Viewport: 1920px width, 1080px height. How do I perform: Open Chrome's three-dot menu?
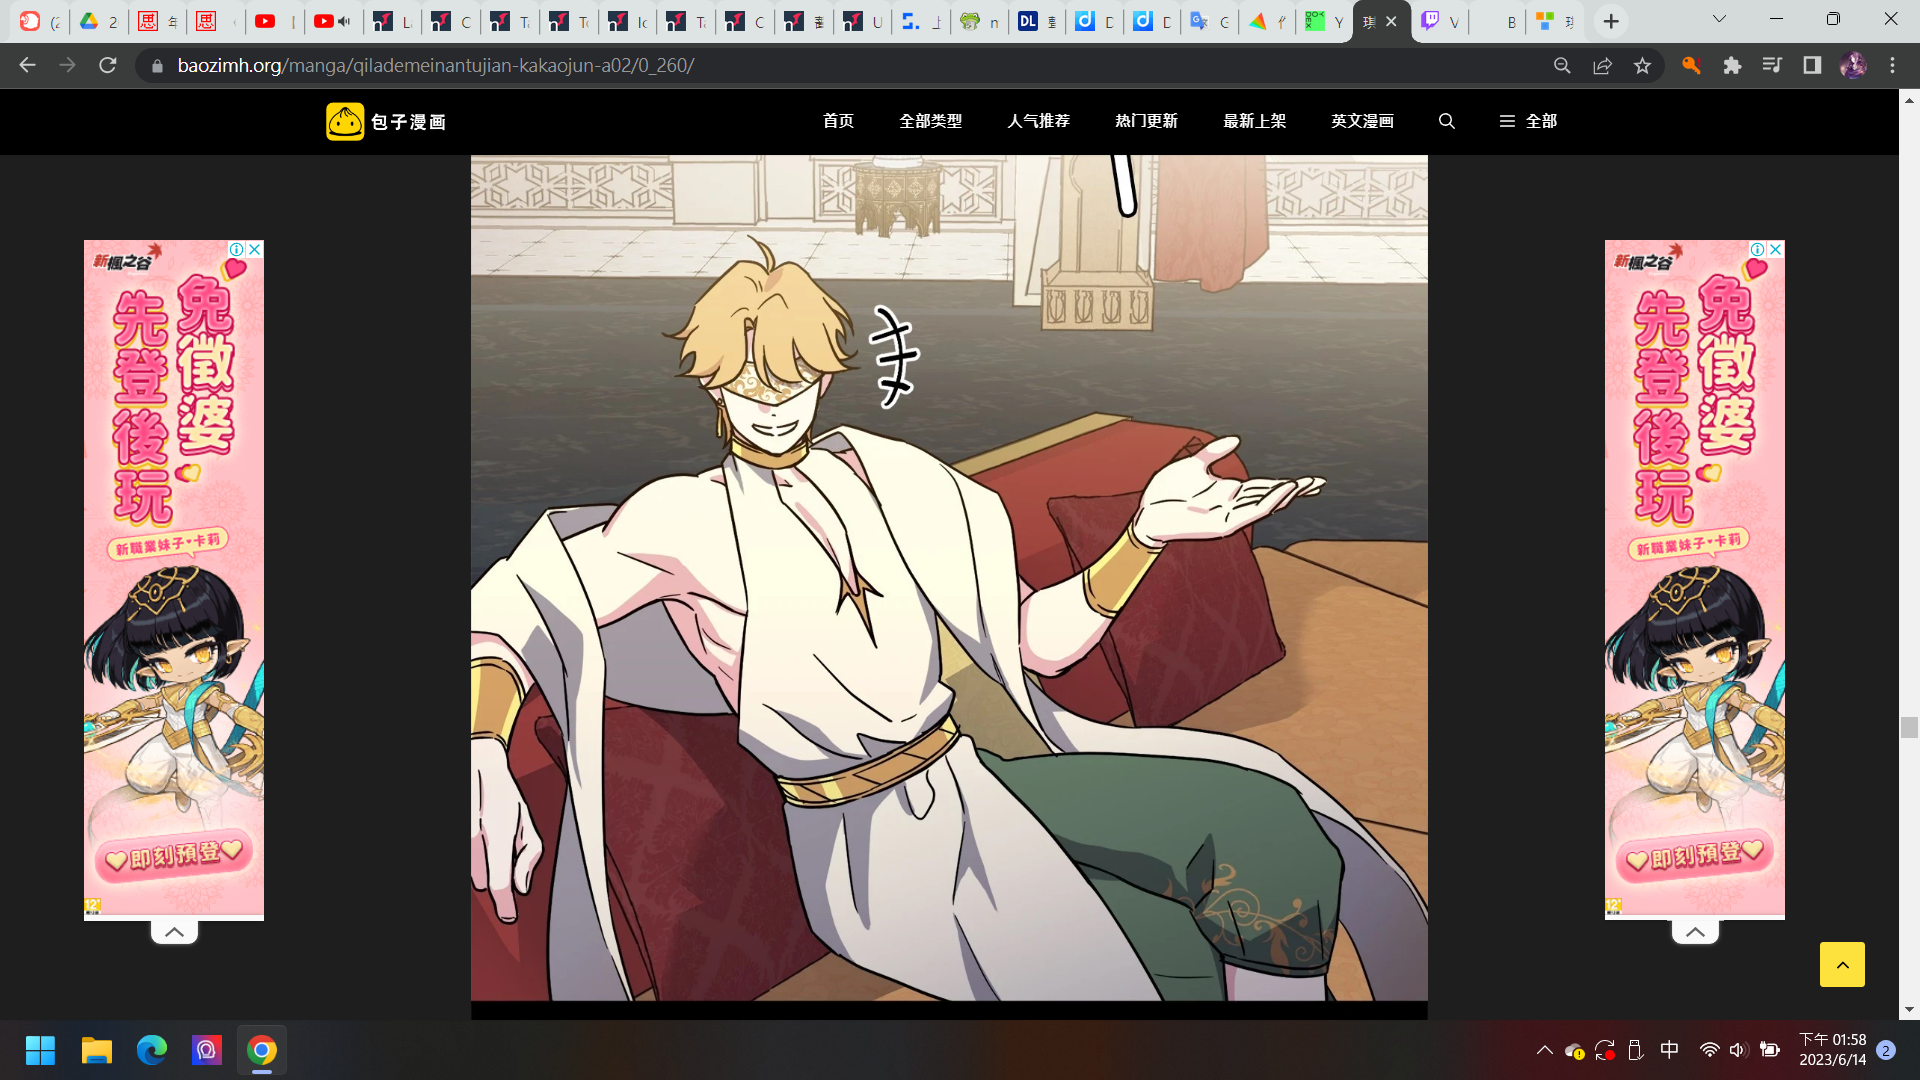(x=1892, y=65)
